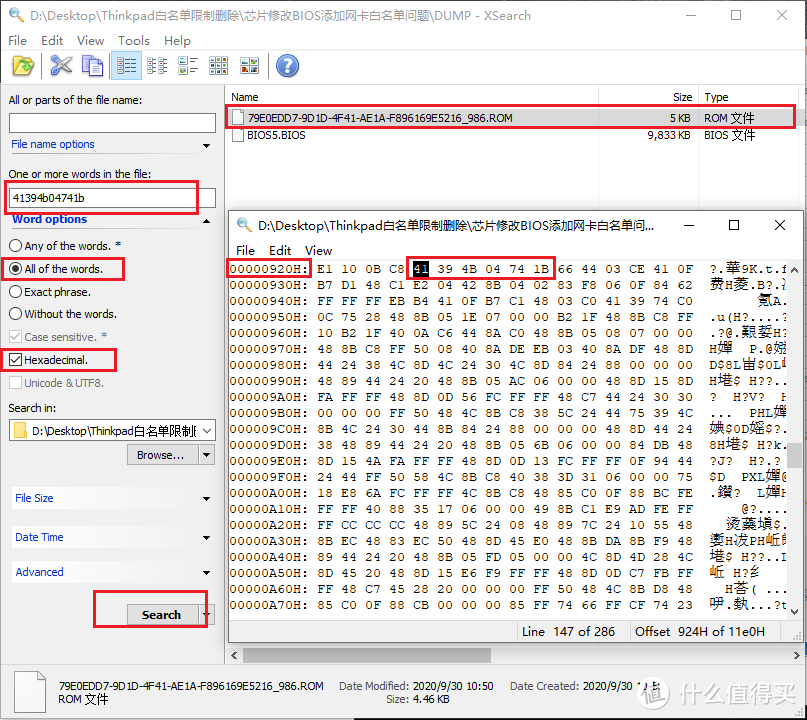Open the Tools menu
This screenshot has height=720, width=807.
(x=134, y=41)
